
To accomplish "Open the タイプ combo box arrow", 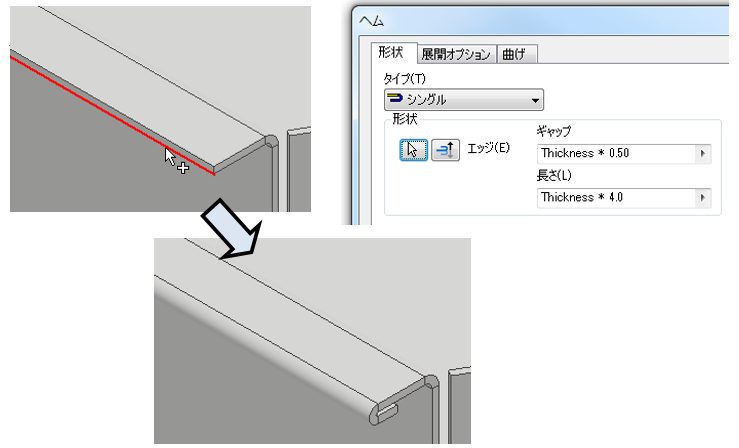I will pos(535,100).
